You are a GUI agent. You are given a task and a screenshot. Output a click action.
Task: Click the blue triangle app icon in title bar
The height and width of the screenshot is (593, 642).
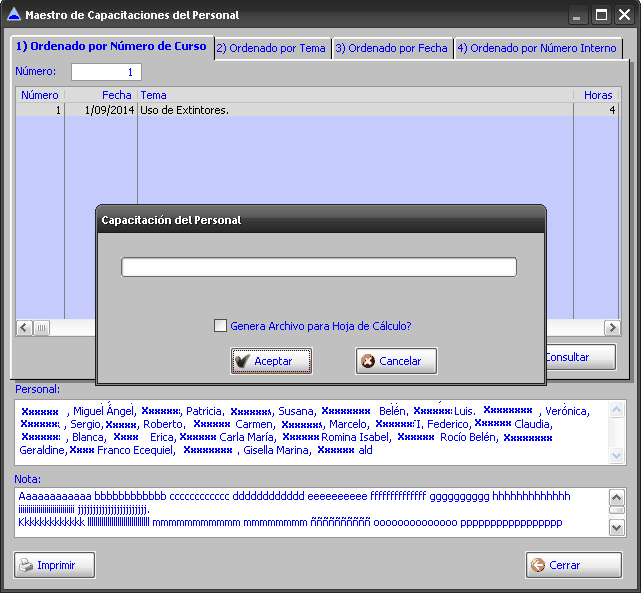(x=13, y=15)
